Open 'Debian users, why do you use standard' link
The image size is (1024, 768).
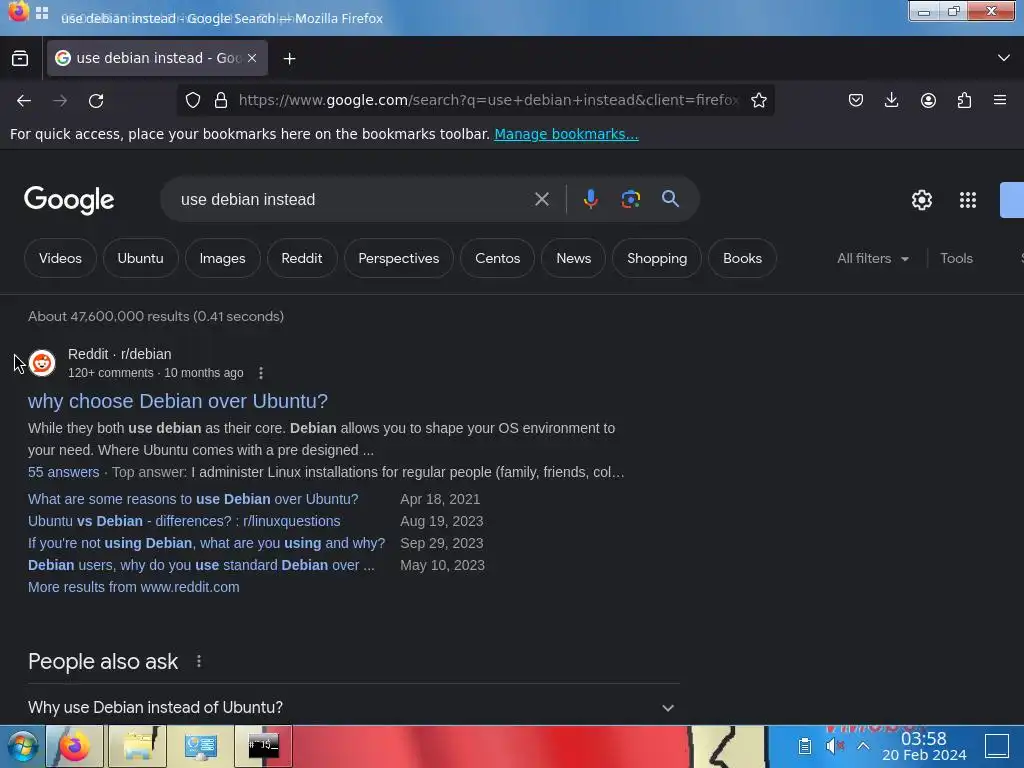pyautogui.click(x=201, y=565)
